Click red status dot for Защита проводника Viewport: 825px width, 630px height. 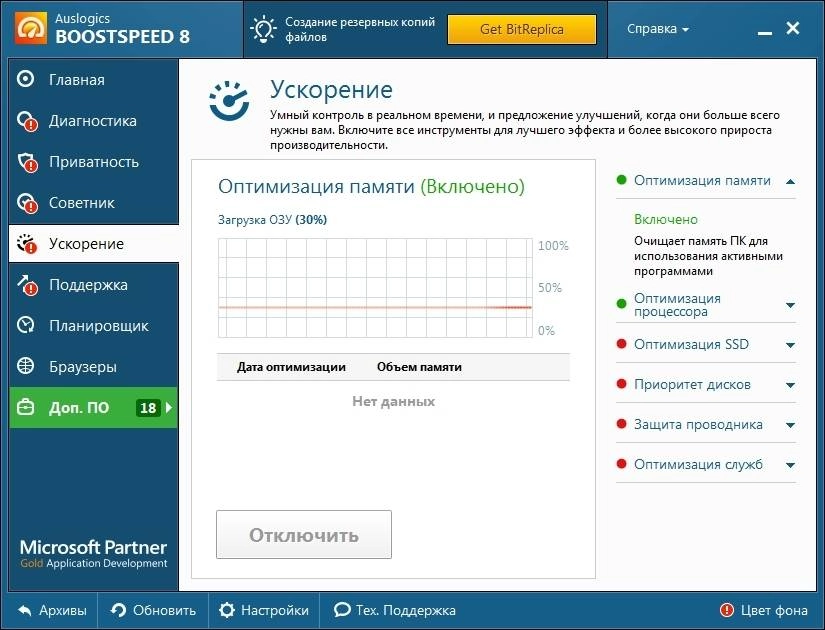(x=621, y=424)
